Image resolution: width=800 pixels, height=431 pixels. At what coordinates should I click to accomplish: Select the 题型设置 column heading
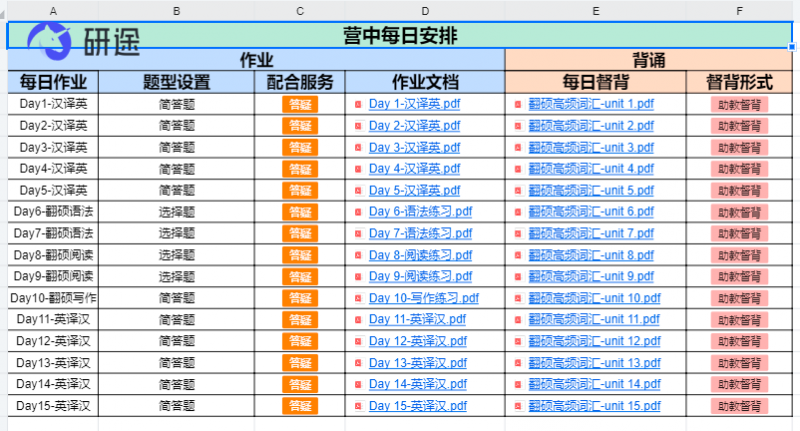pos(177,82)
